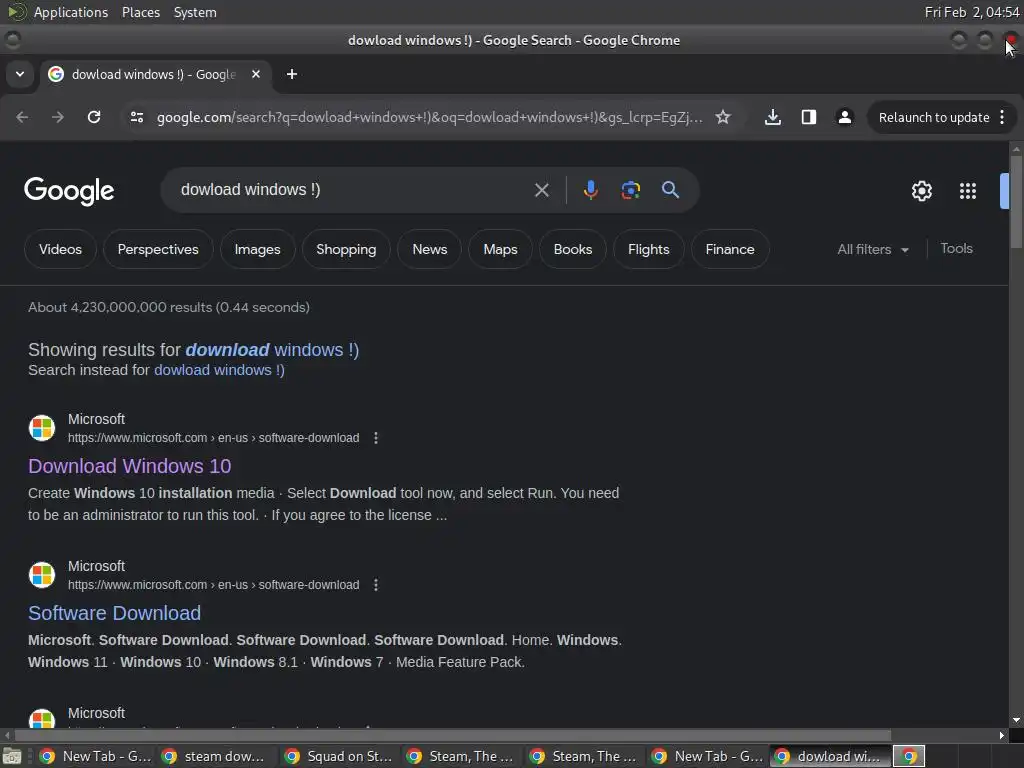This screenshot has height=768, width=1024.
Task: Switch to Shopping results
Action: pos(346,249)
